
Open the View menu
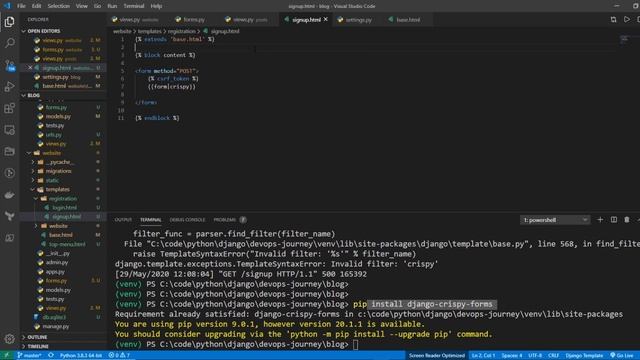click(x=82, y=6)
